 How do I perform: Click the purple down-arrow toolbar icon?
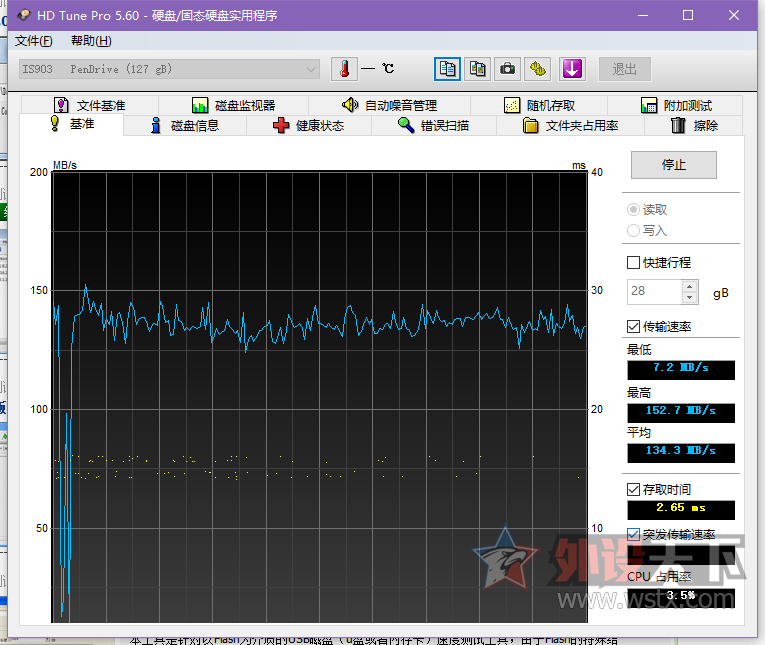click(572, 69)
